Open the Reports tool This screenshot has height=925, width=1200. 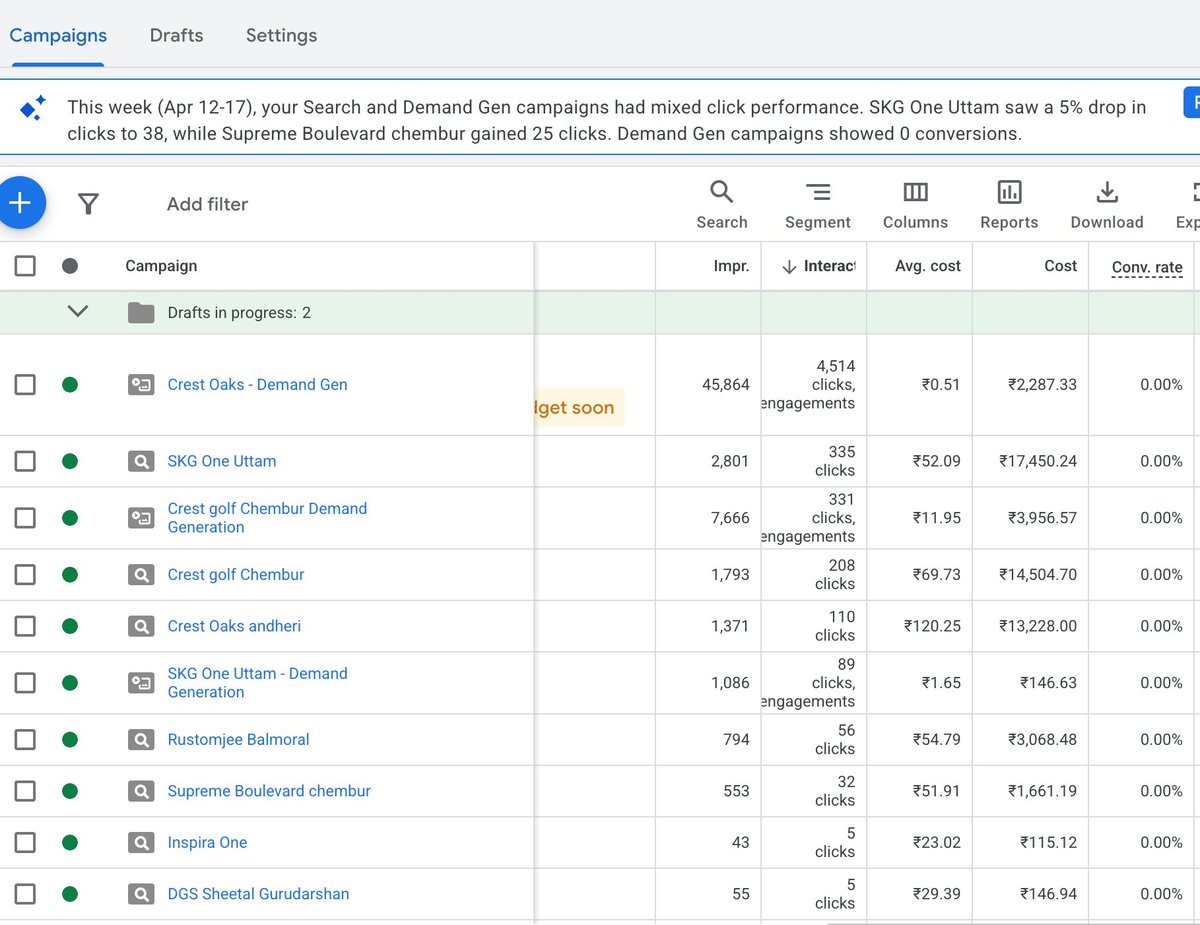click(1009, 205)
